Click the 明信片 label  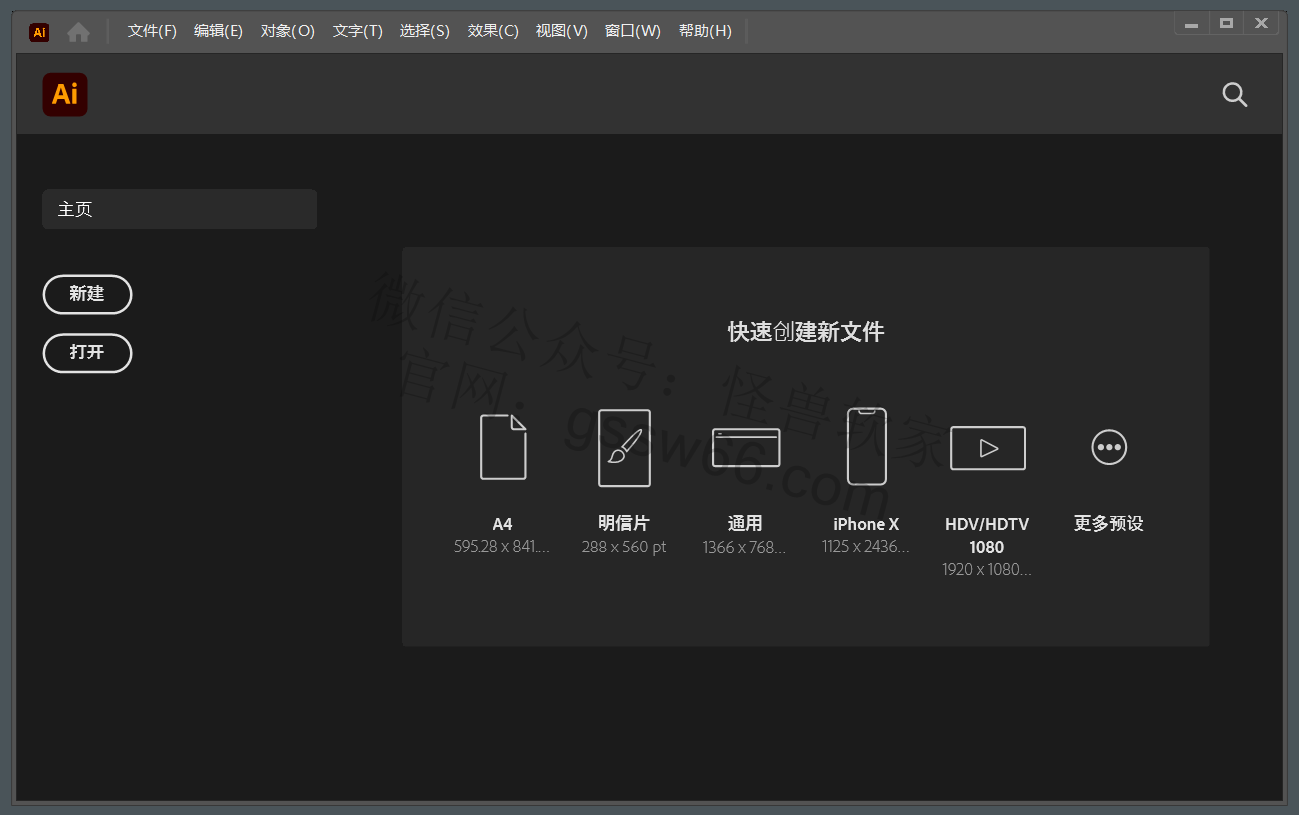click(x=624, y=523)
